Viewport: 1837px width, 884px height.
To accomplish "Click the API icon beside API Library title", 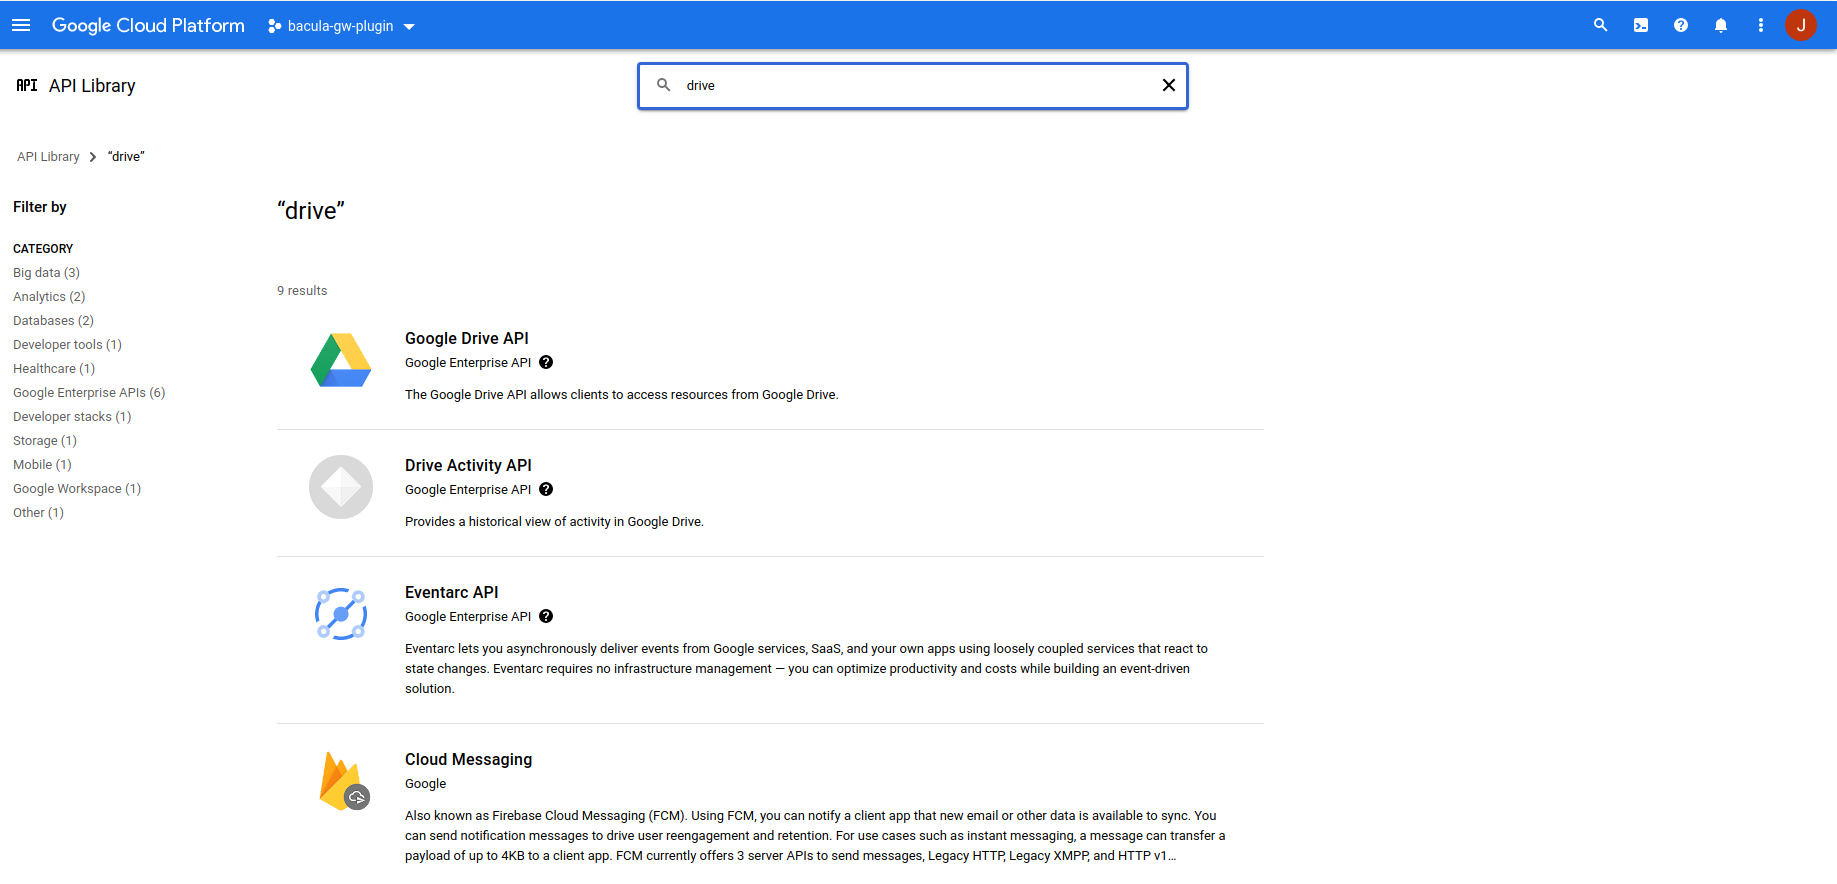I will click(x=27, y=86).
